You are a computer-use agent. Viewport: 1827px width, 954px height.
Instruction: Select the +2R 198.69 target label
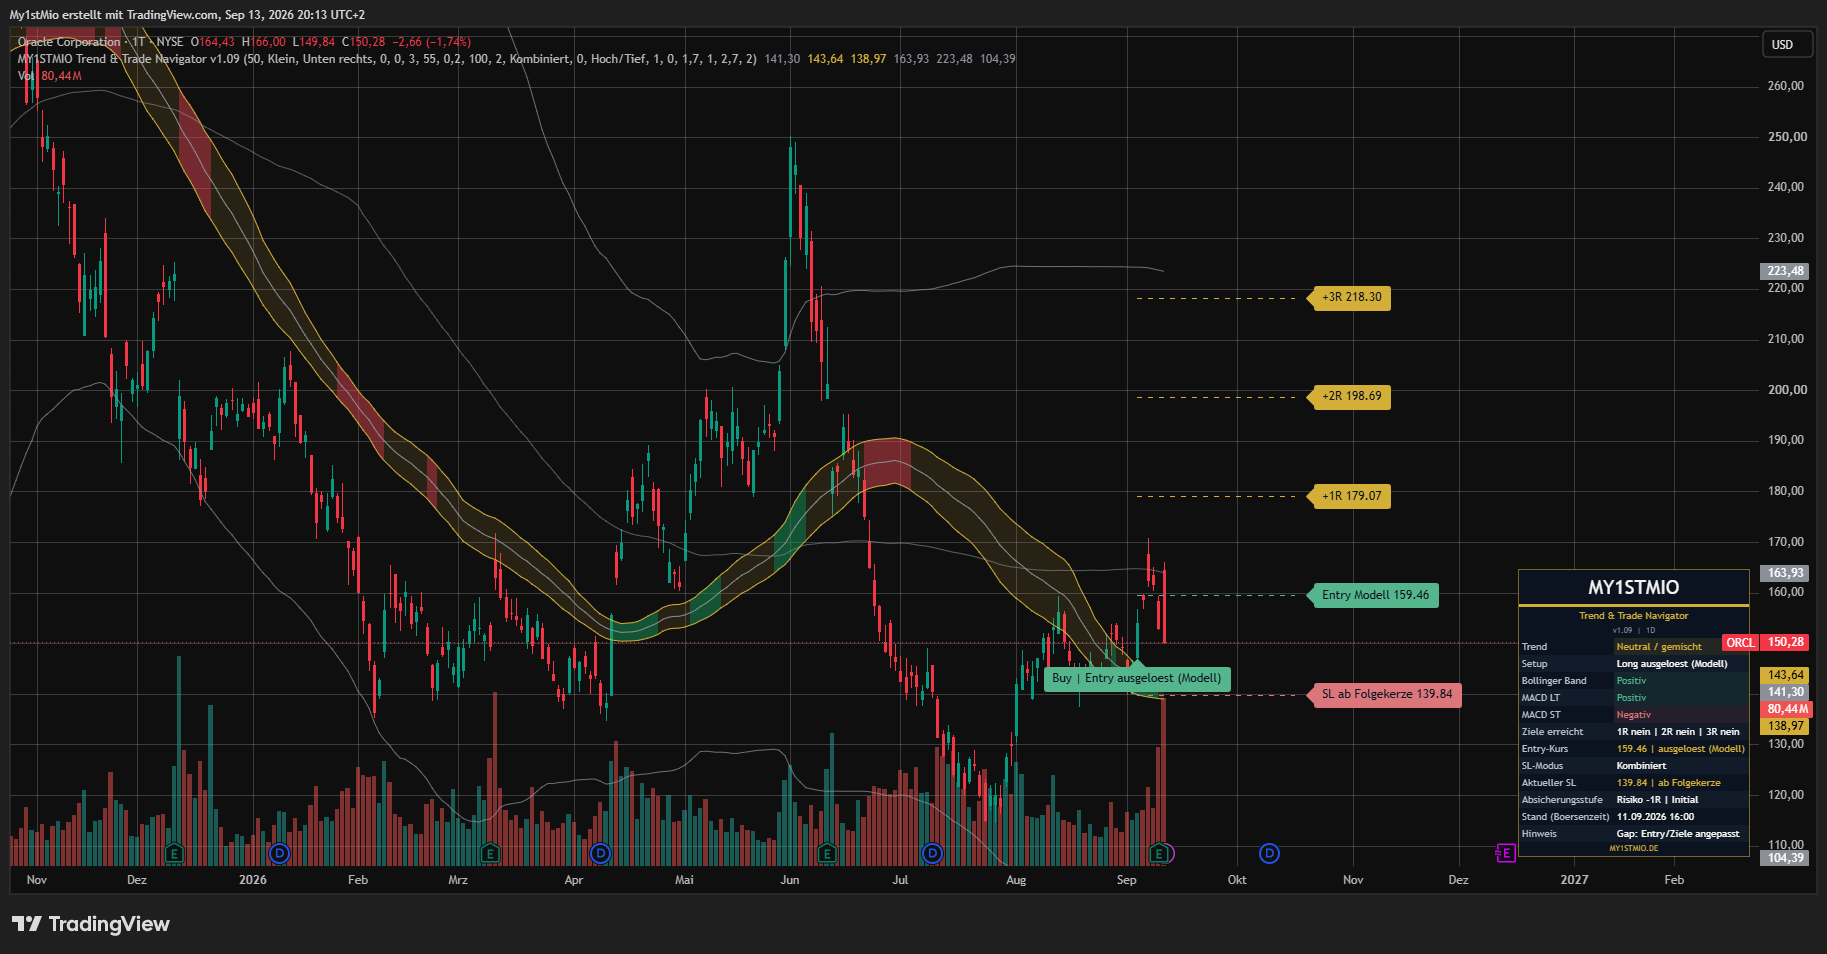pyautogui.click(x=1350, y=396)
